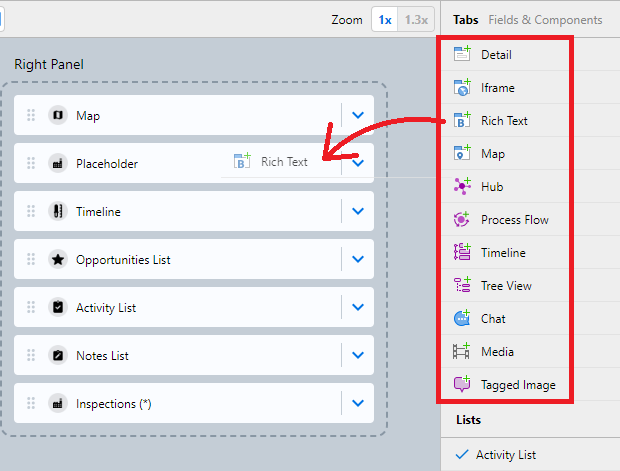This screenshot has height=471, width=620.
Task: Click the Tree View component icon
Action: tap(462, 286)
